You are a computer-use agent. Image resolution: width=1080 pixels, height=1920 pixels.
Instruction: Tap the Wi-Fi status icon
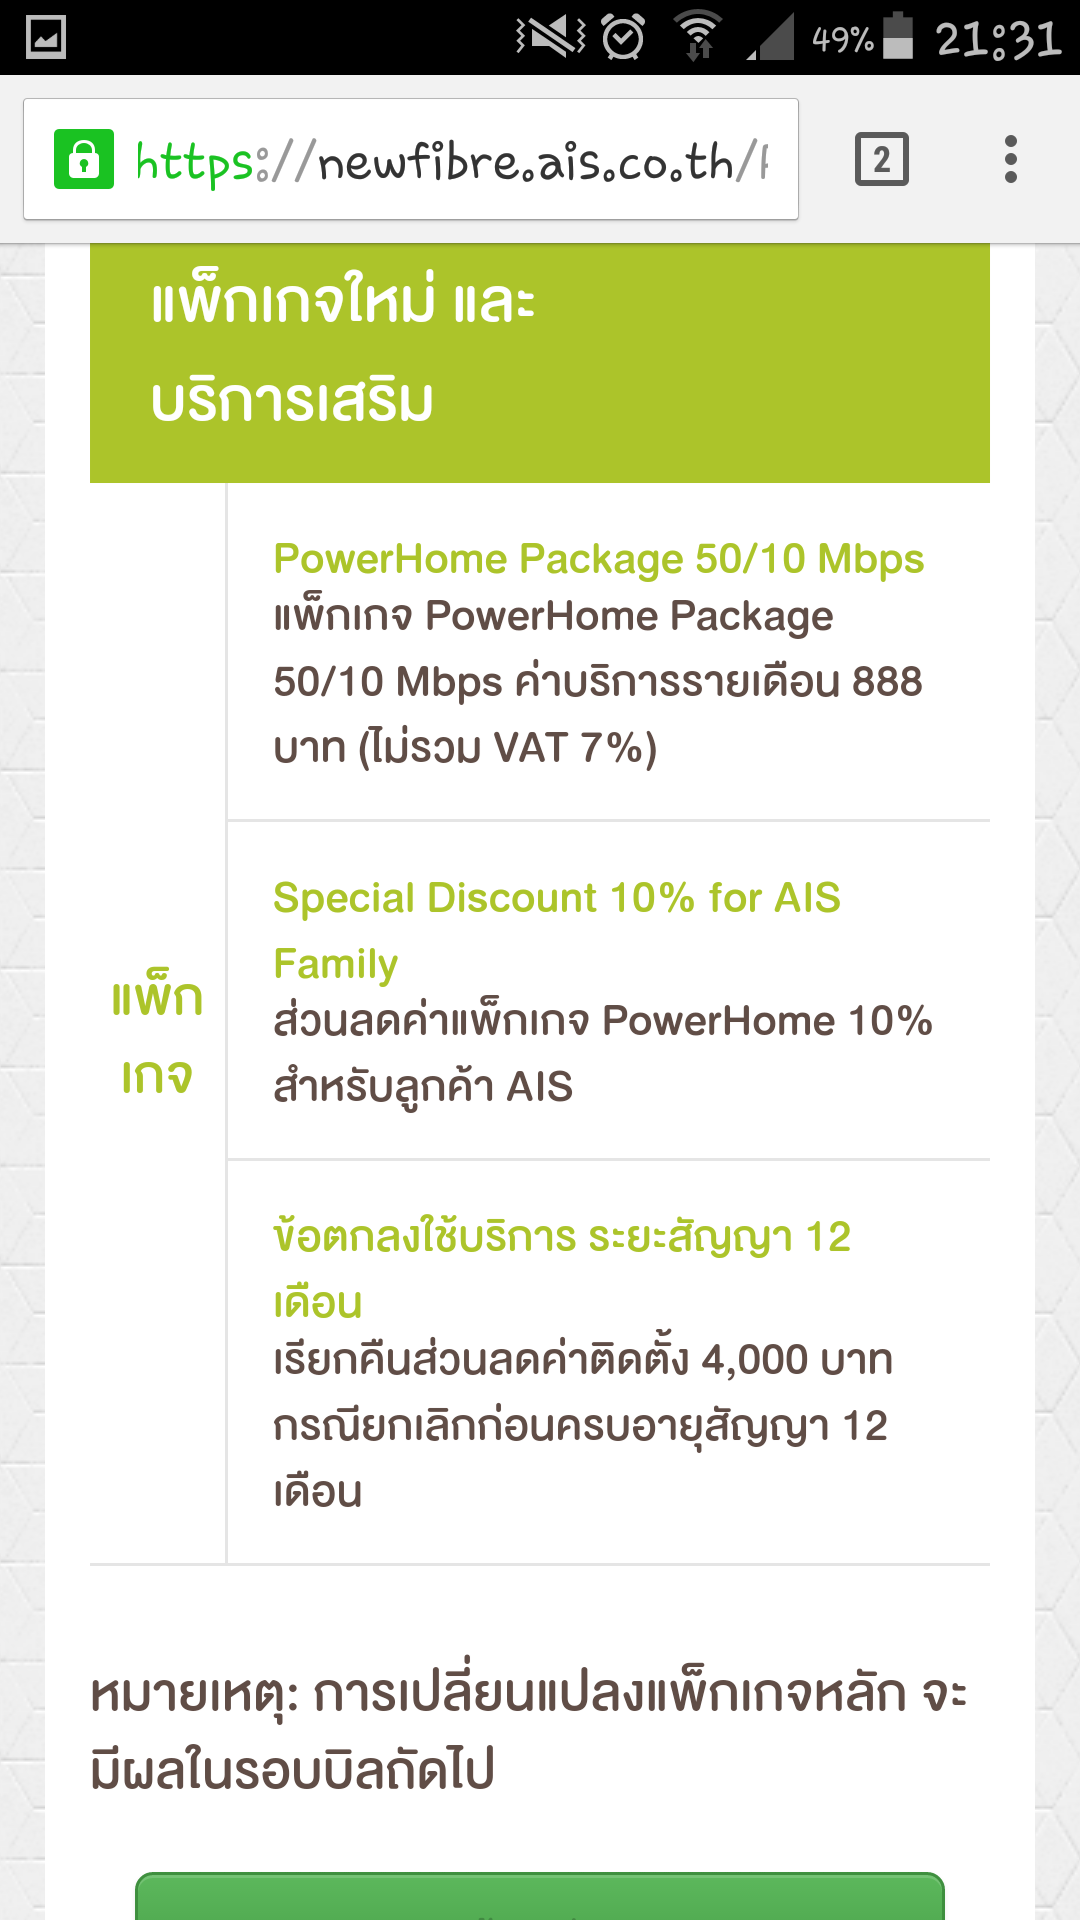tap(698, 36)
